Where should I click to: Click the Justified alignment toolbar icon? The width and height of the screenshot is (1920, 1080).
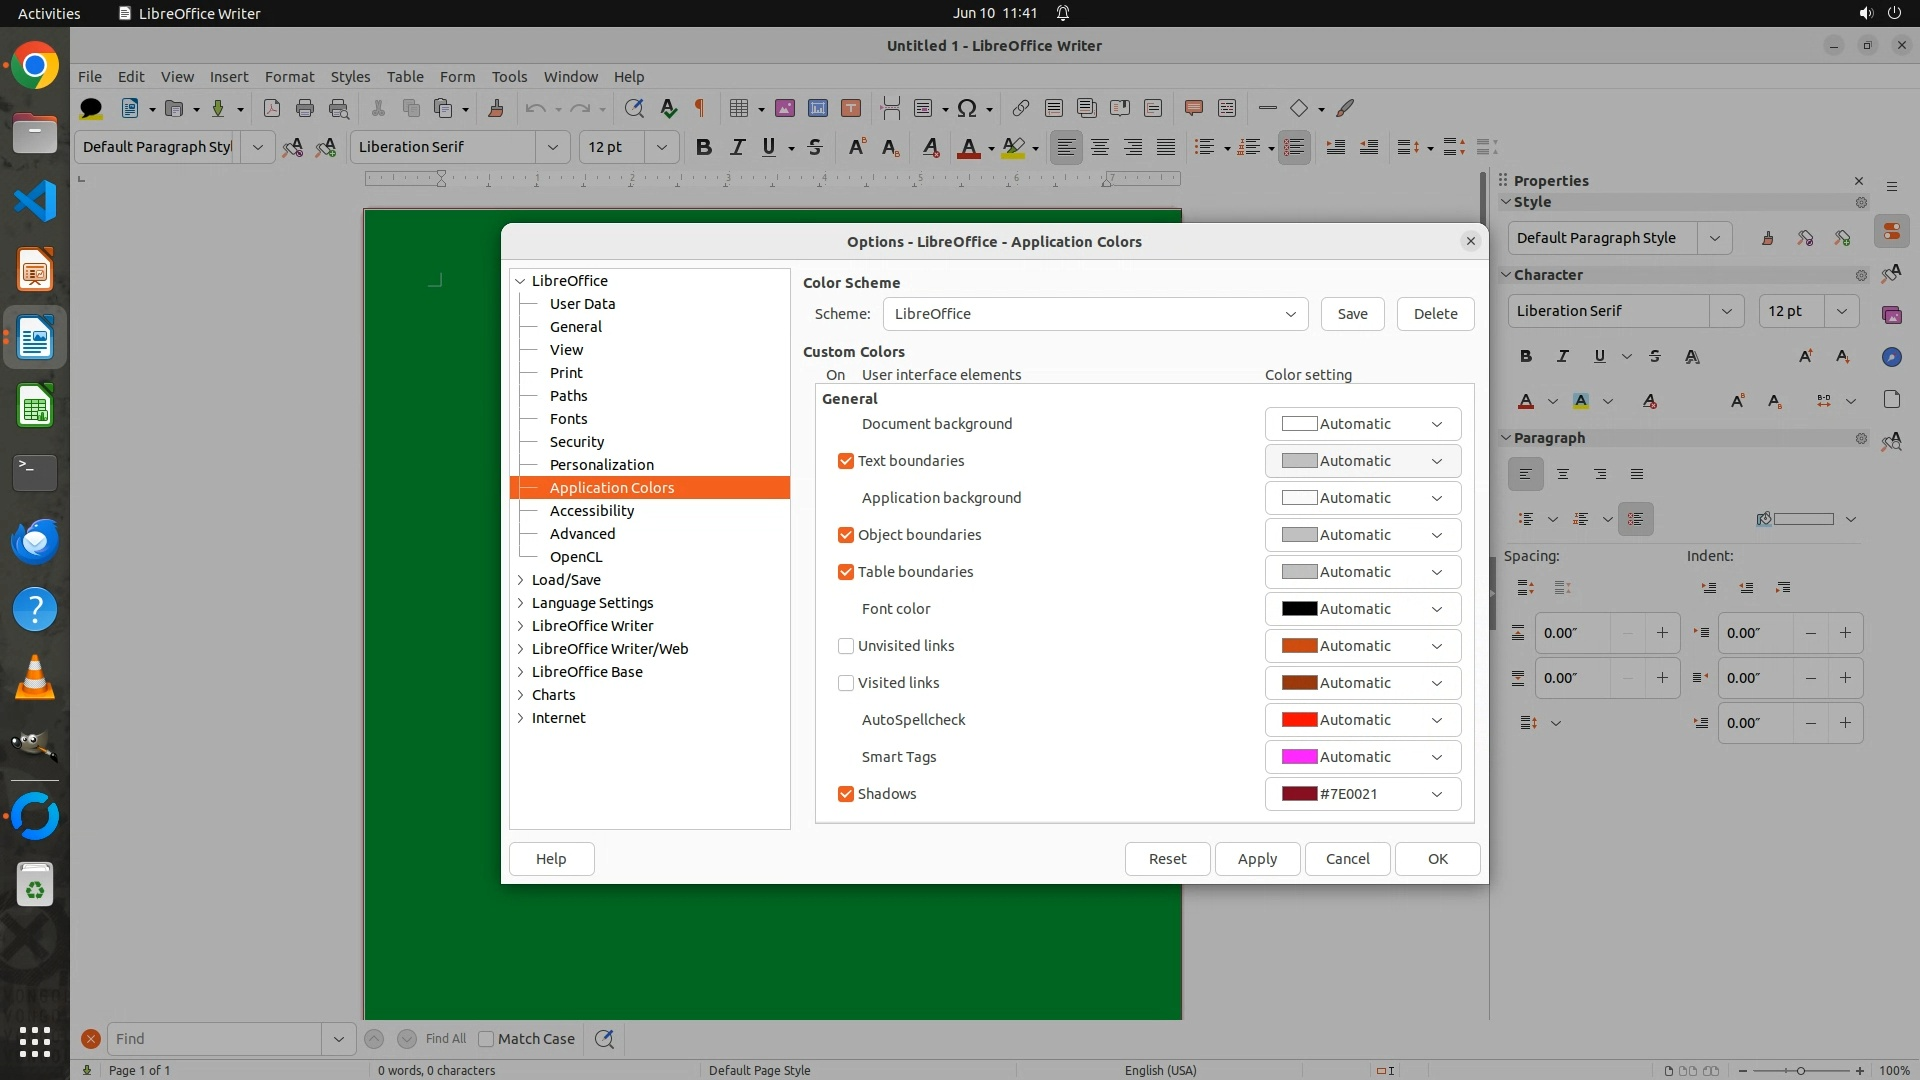tap(1166, 147)
